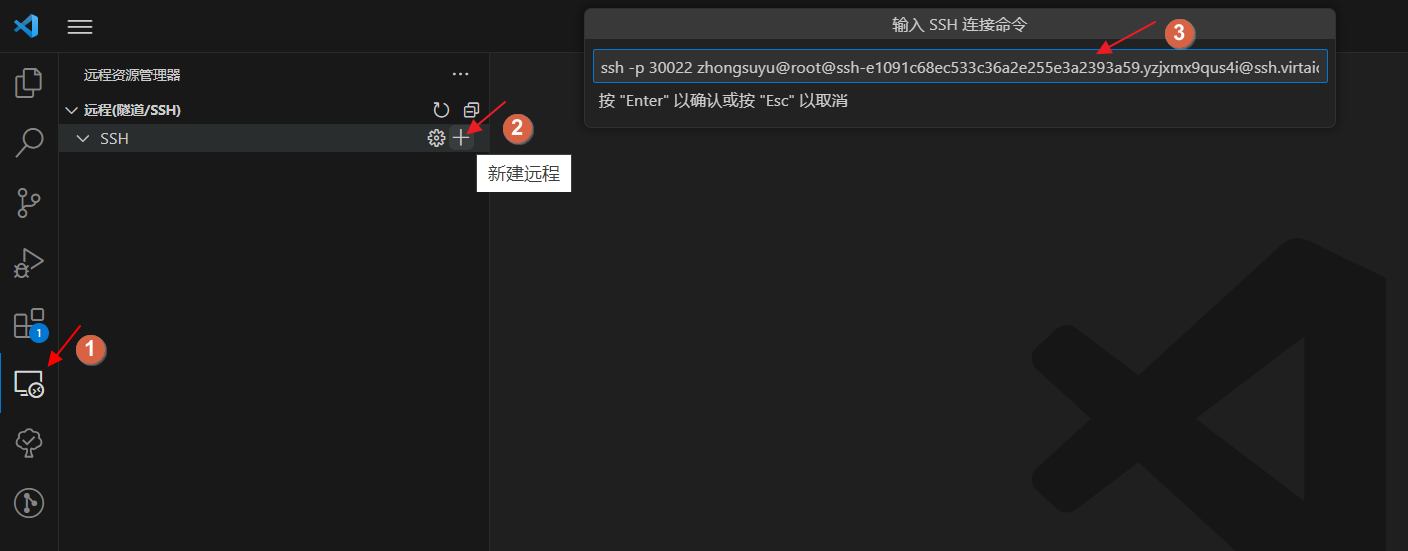This screenshot has height=551, width=1408.
Task: Select the Remote Explorer icon
Action: click(29, 383)
